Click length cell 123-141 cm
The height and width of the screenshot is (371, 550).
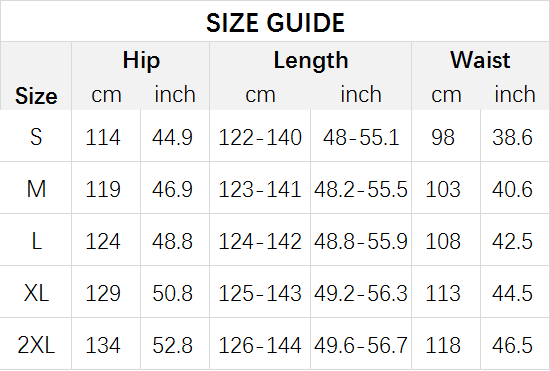(x=260, y=189)
